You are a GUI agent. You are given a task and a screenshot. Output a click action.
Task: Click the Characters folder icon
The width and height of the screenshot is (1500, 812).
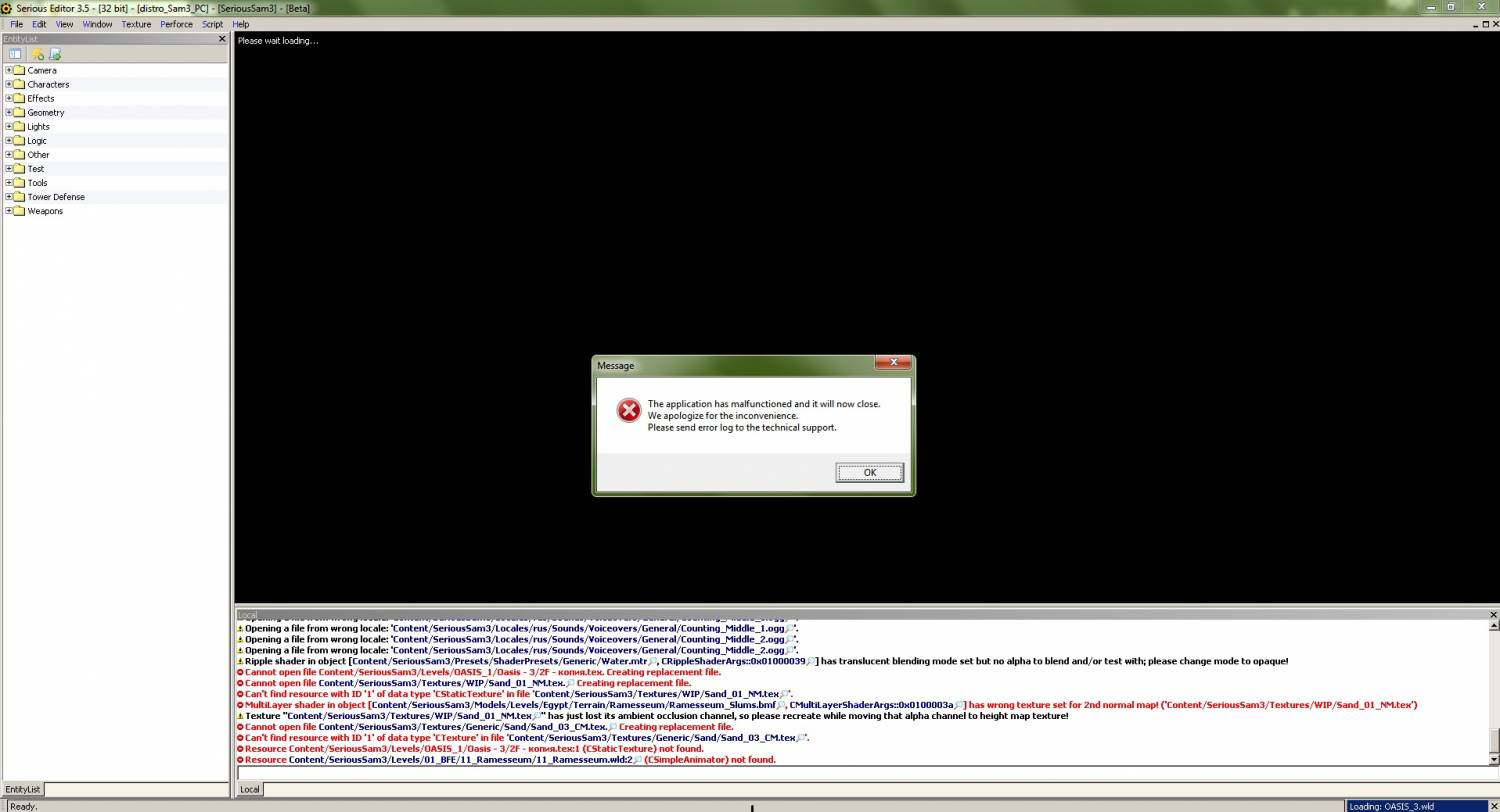(19, 84)
